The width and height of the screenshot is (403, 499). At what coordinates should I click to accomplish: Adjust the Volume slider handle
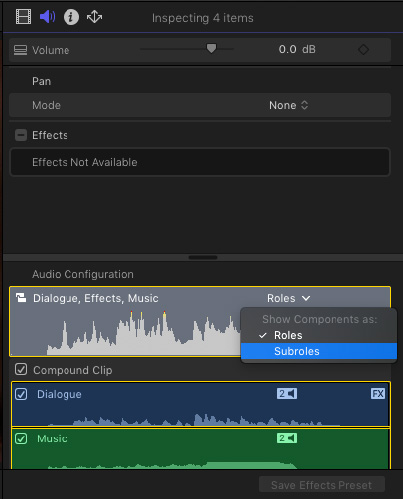pyautogui.click(x=211, y=49)
